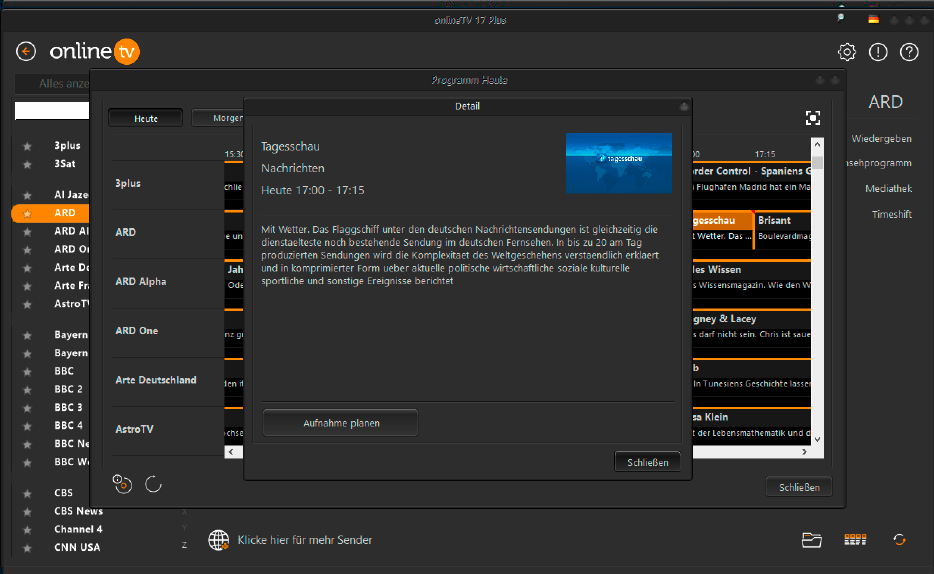Screen dimensions: 934x574
Task: Select the Morgen tab
Action: click(218, 118)
